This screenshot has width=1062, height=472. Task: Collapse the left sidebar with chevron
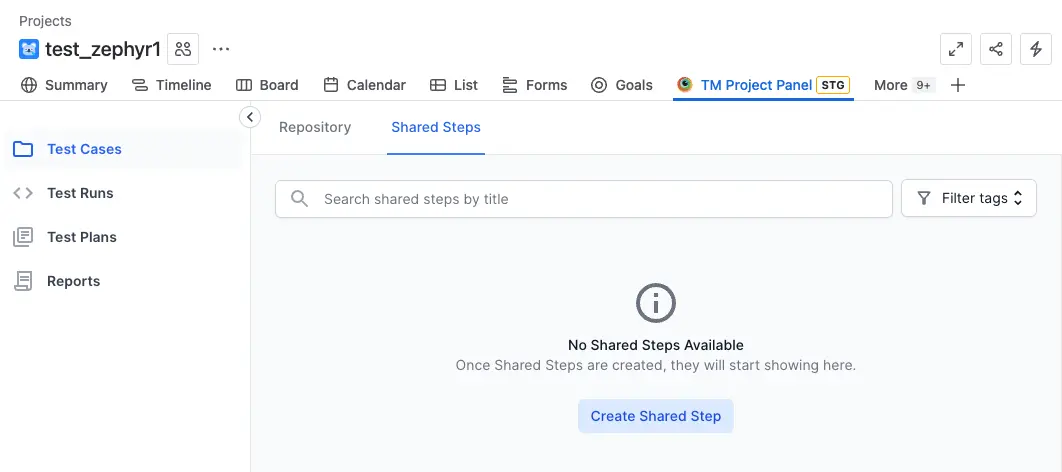tap(250, 118)
